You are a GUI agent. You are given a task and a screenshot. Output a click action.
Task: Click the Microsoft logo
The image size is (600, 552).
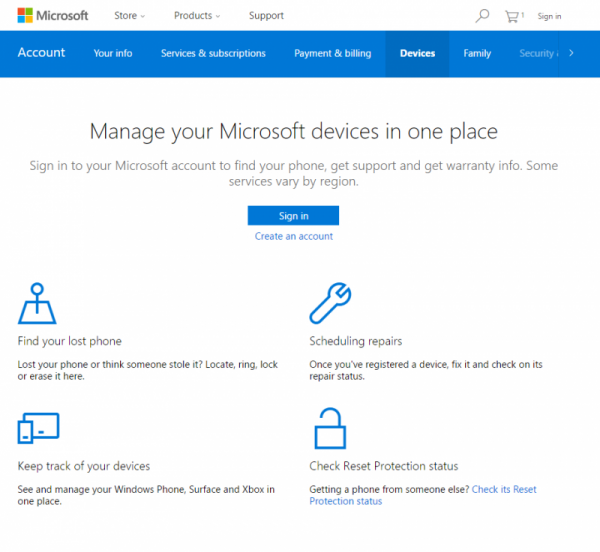(53, 16)
